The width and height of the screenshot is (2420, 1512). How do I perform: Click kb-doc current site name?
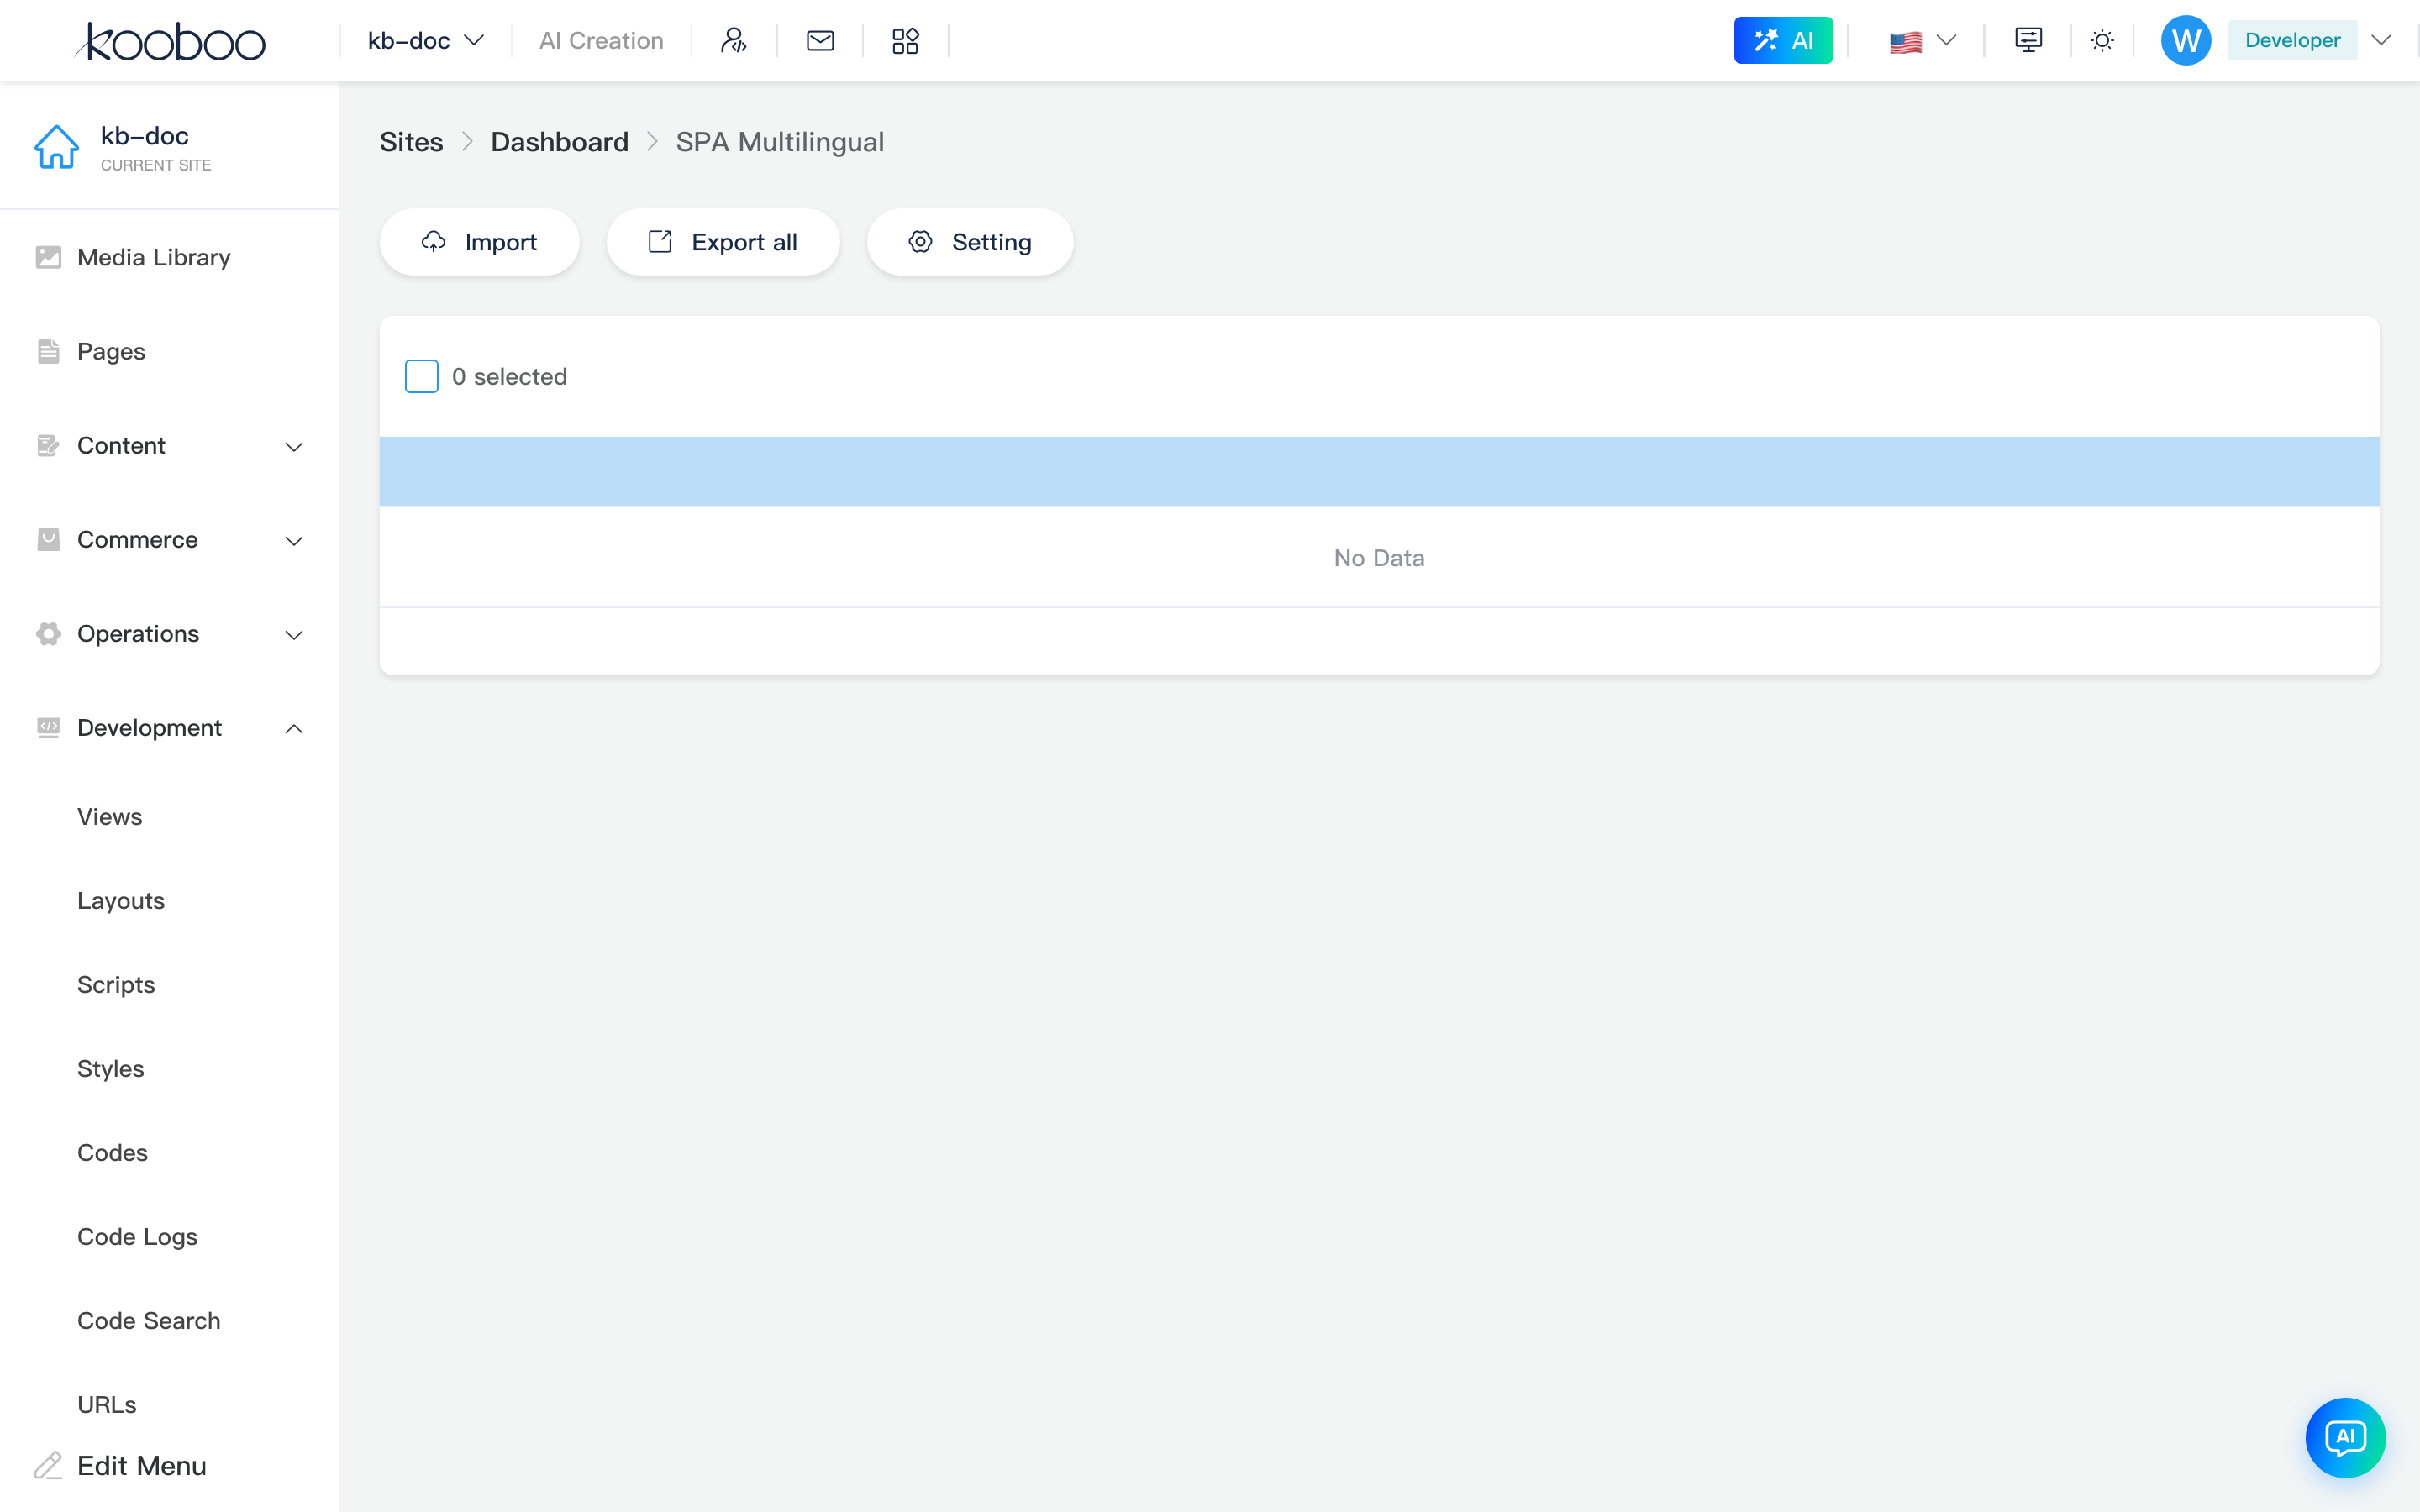(x=144, y=136)
